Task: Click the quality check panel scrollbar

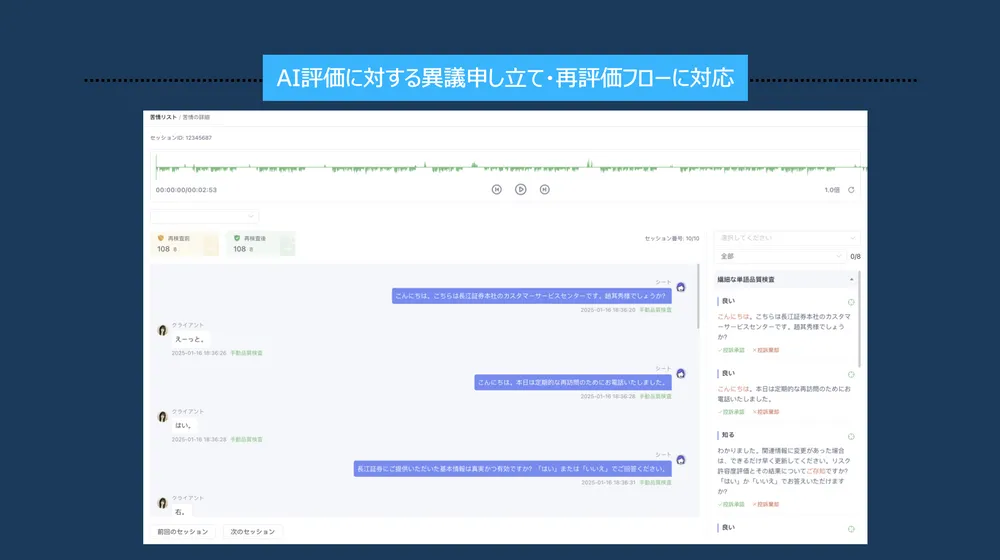Action: 859,319
